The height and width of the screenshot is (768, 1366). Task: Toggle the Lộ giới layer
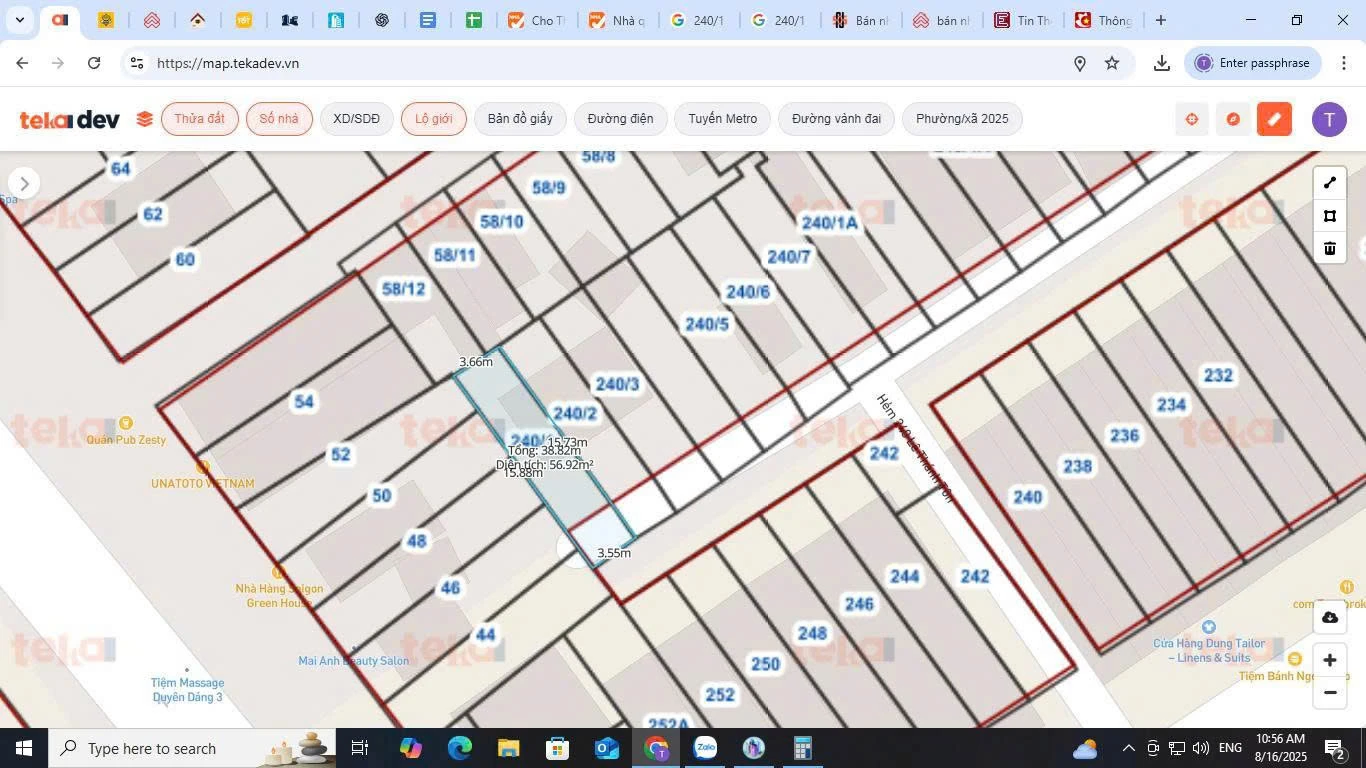point(432,118)
